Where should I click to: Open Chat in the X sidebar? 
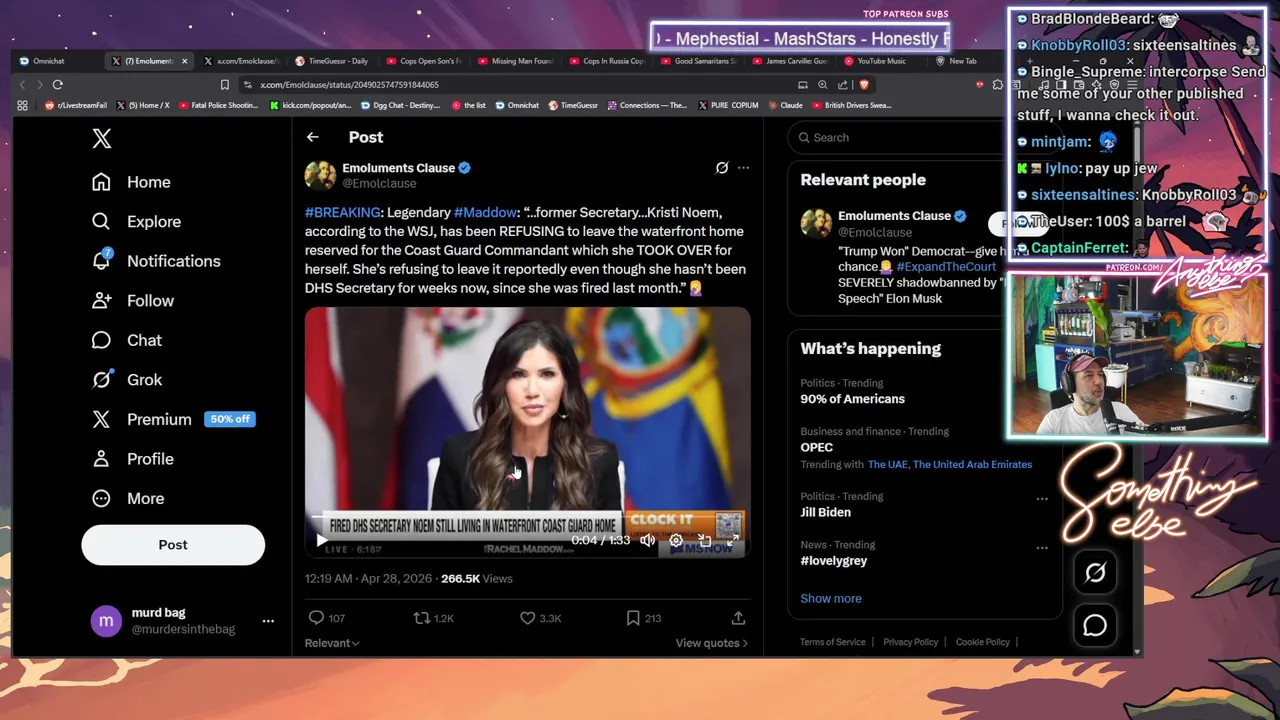[126, 340]
